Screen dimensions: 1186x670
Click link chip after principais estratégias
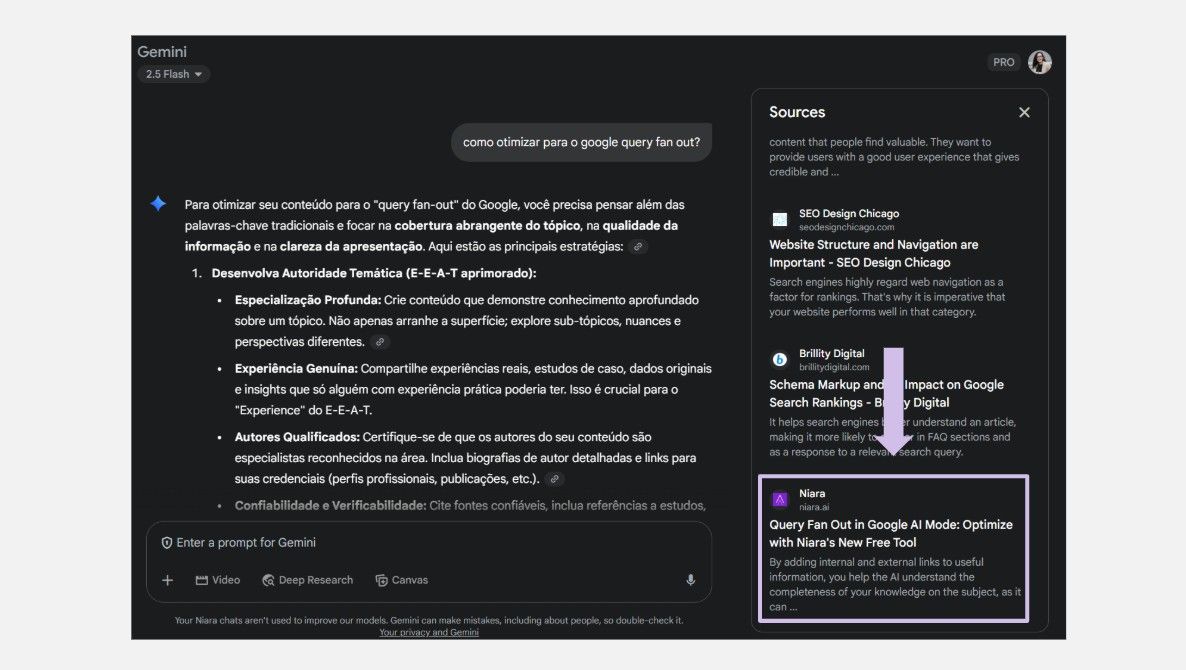[x=638, y=247]
